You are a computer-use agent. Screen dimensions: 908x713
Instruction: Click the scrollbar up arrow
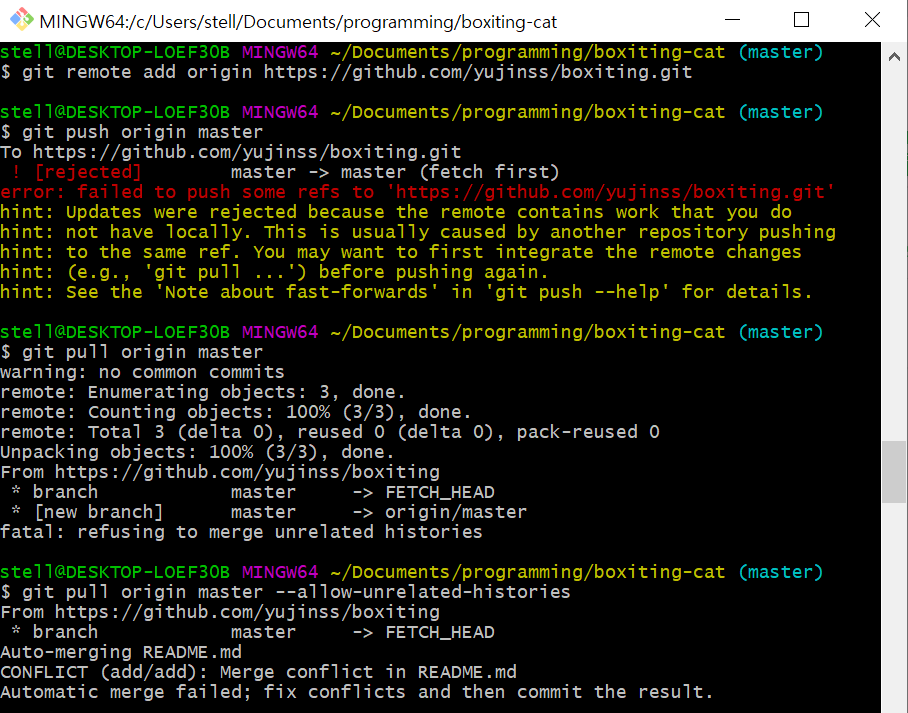click(894, 56)
